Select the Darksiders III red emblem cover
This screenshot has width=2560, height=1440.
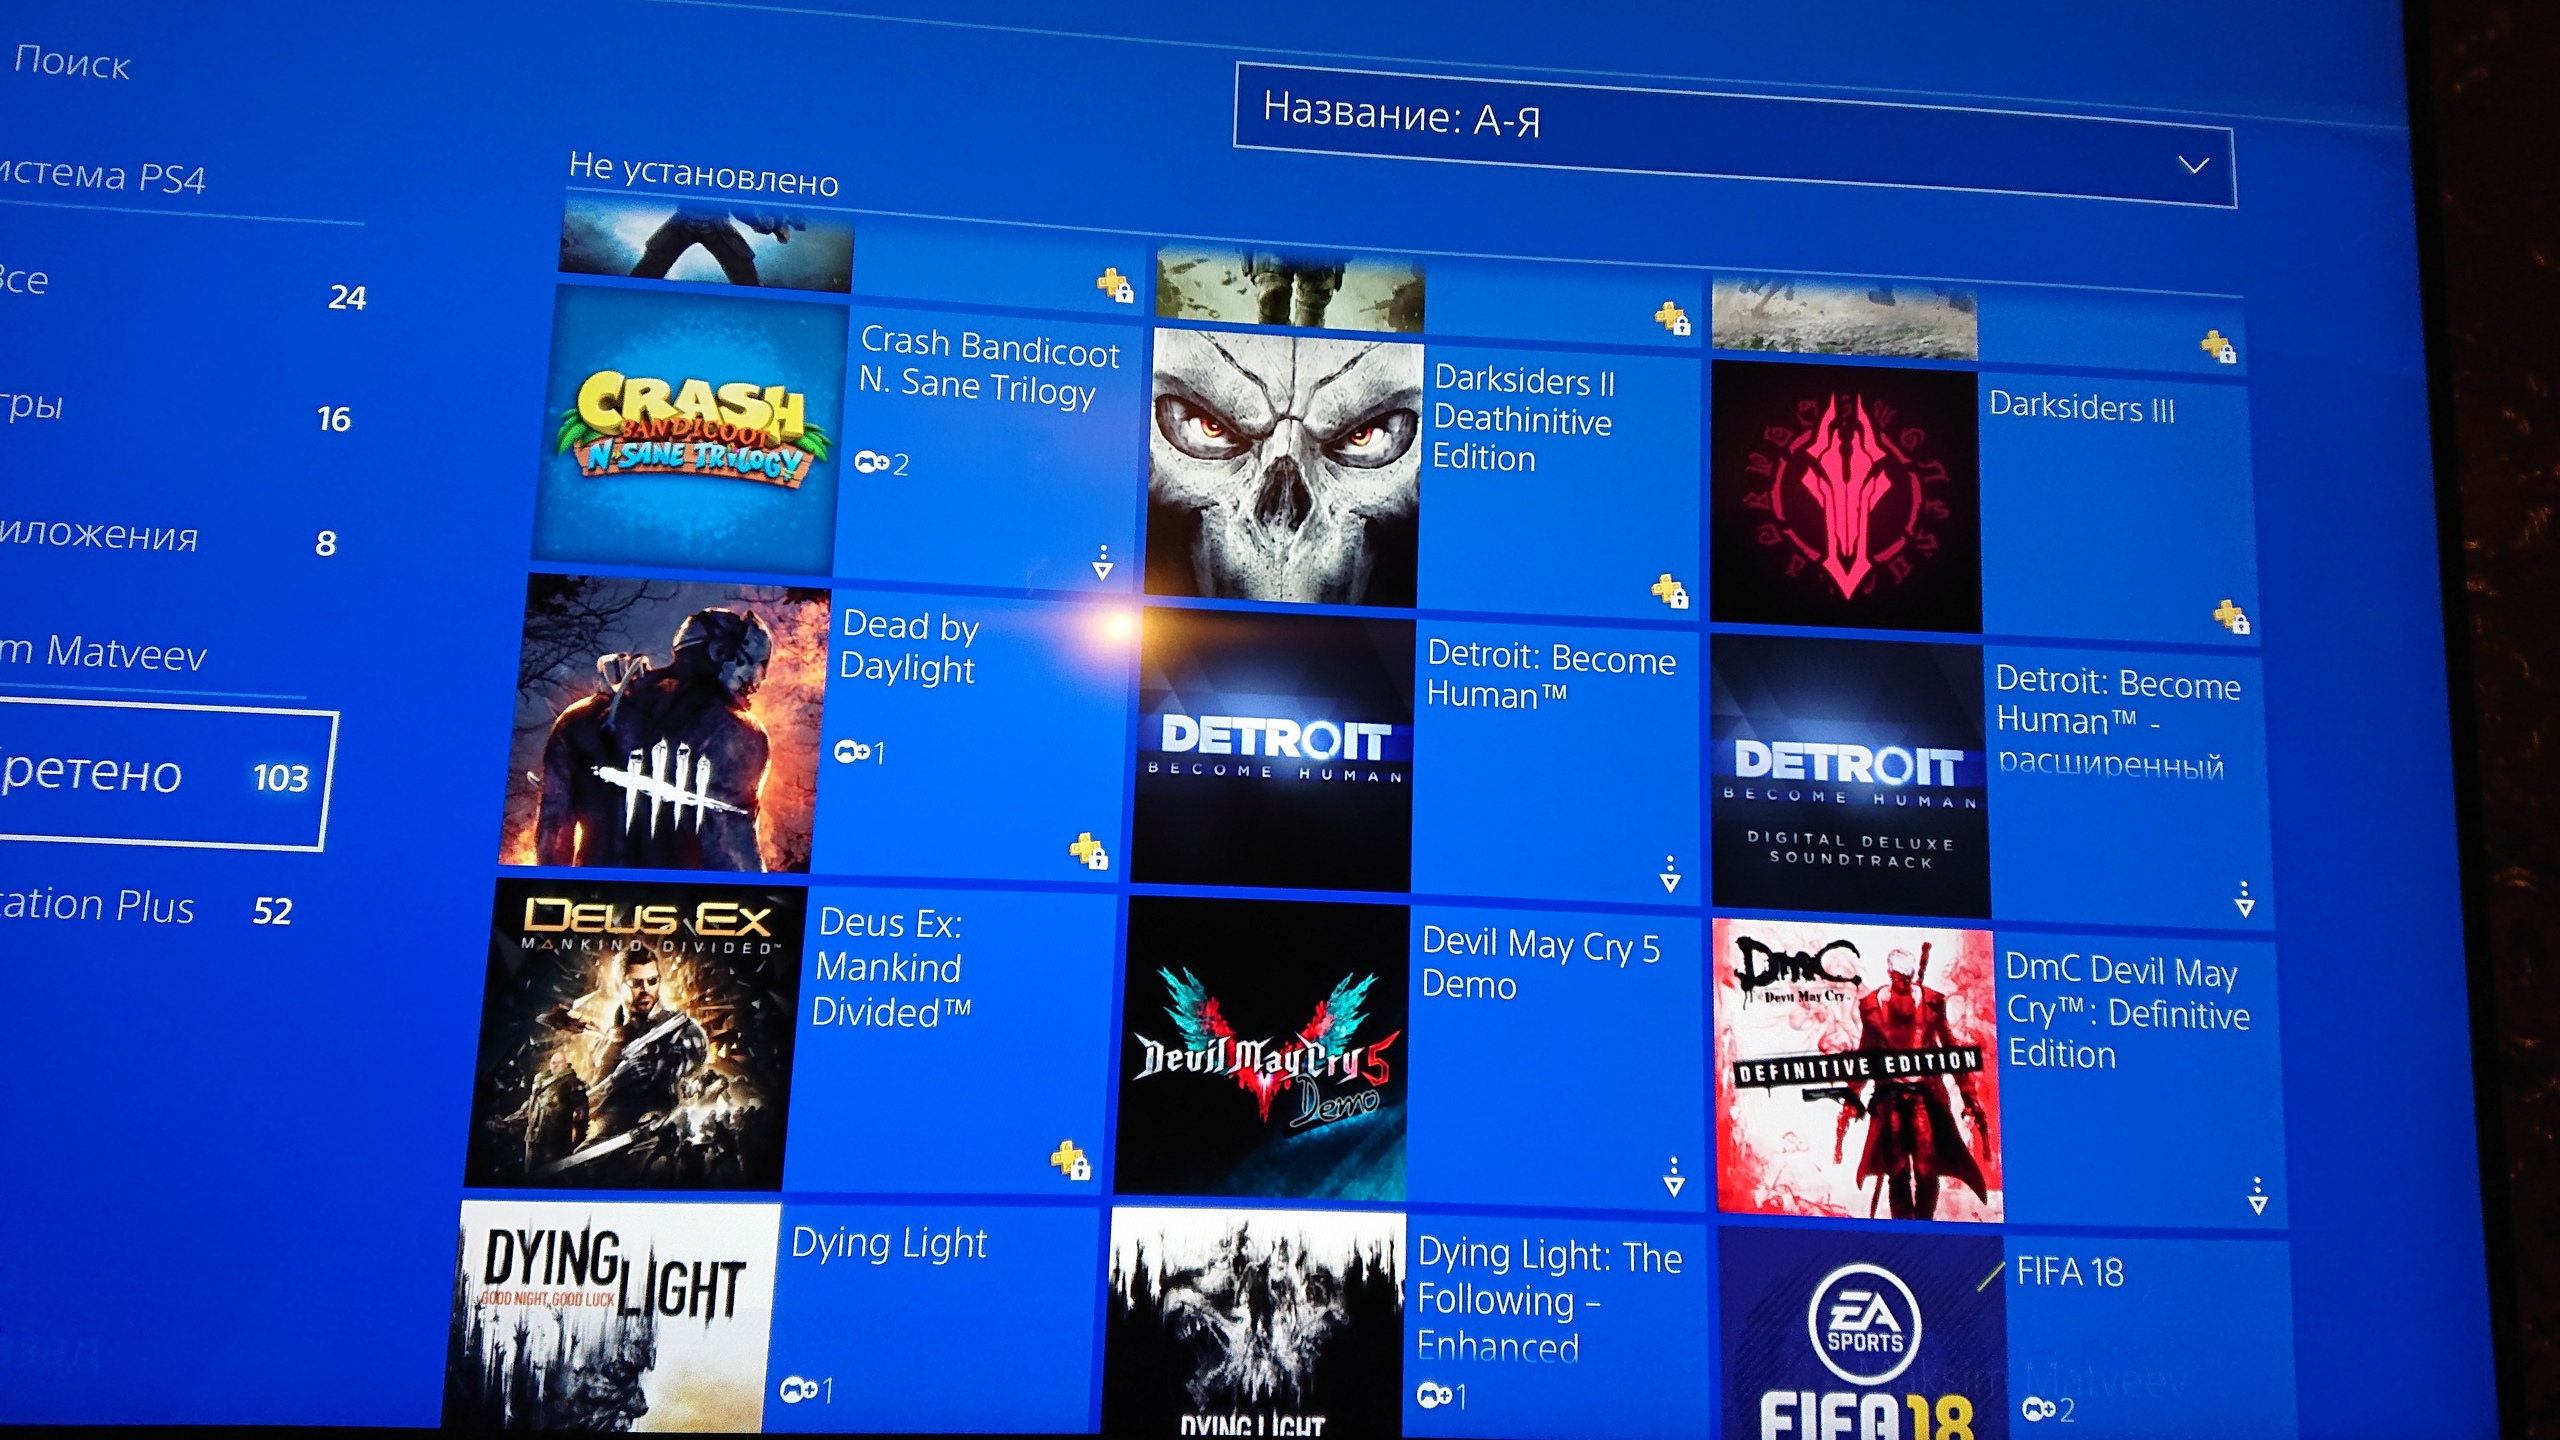click(x=1846, y=494)
